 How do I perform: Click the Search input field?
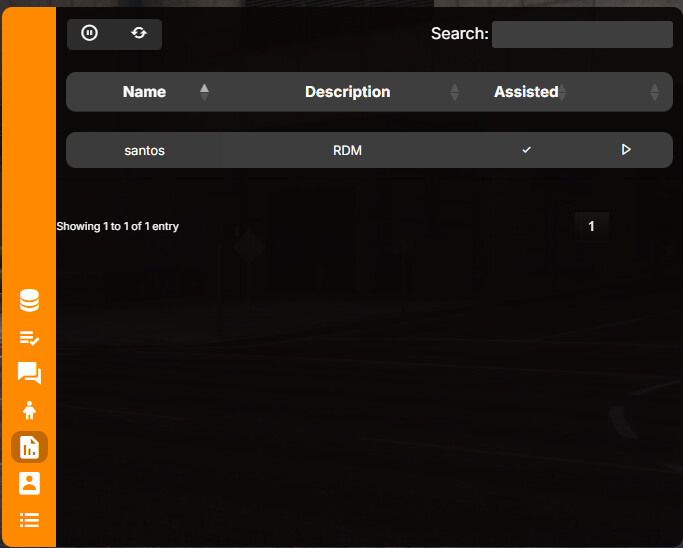coord(582,34)
